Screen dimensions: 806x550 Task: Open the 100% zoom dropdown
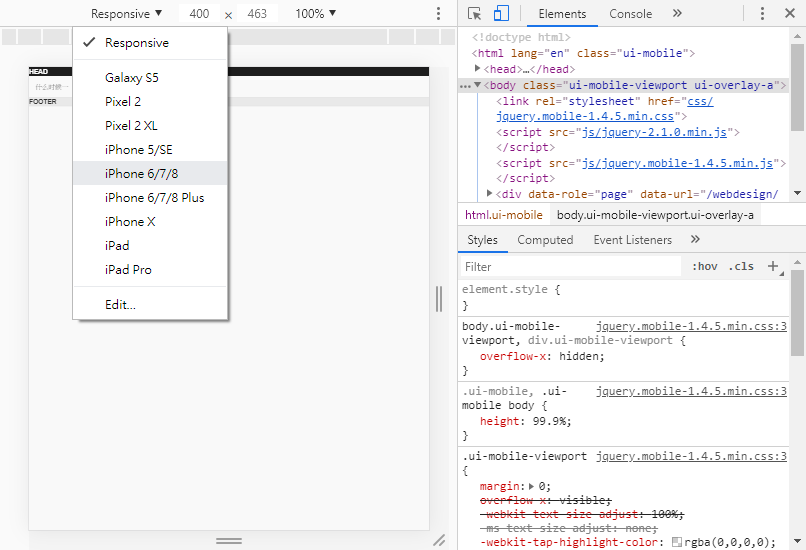[x=315, y=14]
